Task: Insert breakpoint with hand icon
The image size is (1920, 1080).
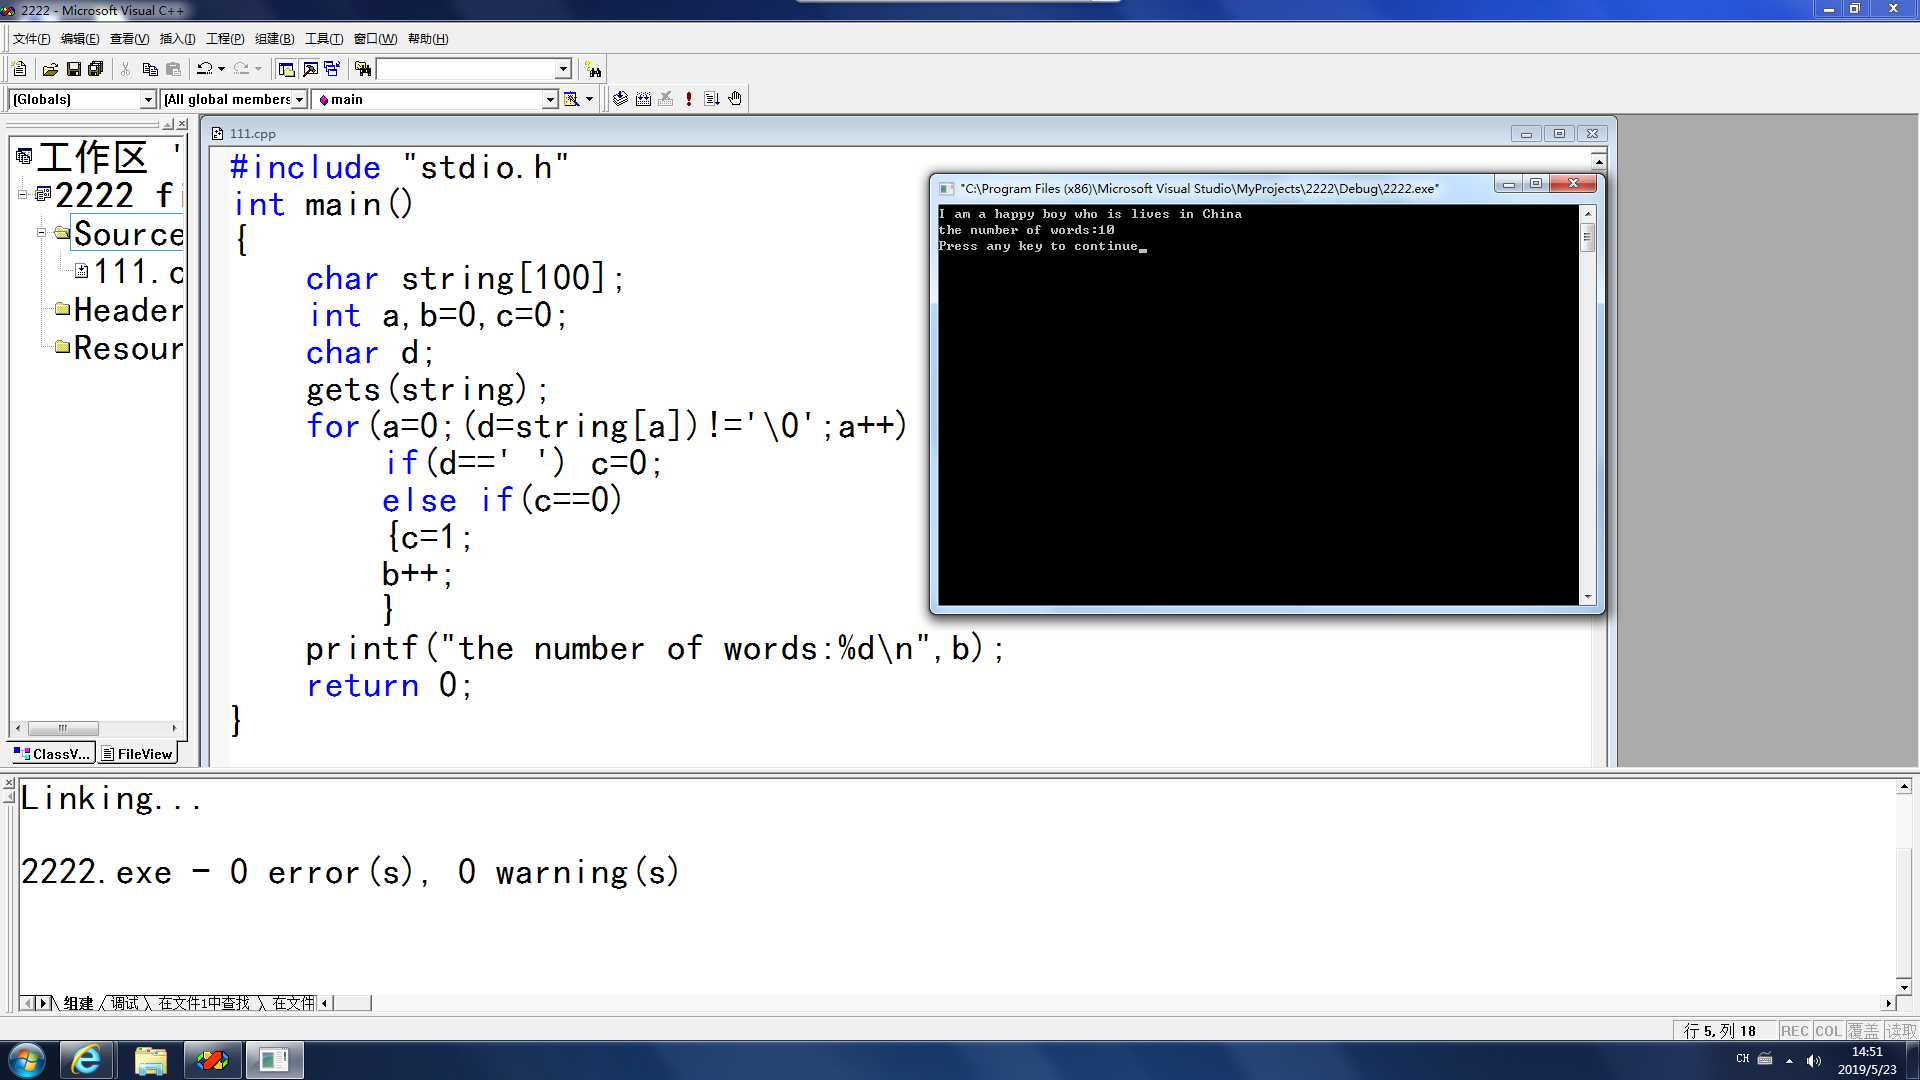Action: (735, 99)
